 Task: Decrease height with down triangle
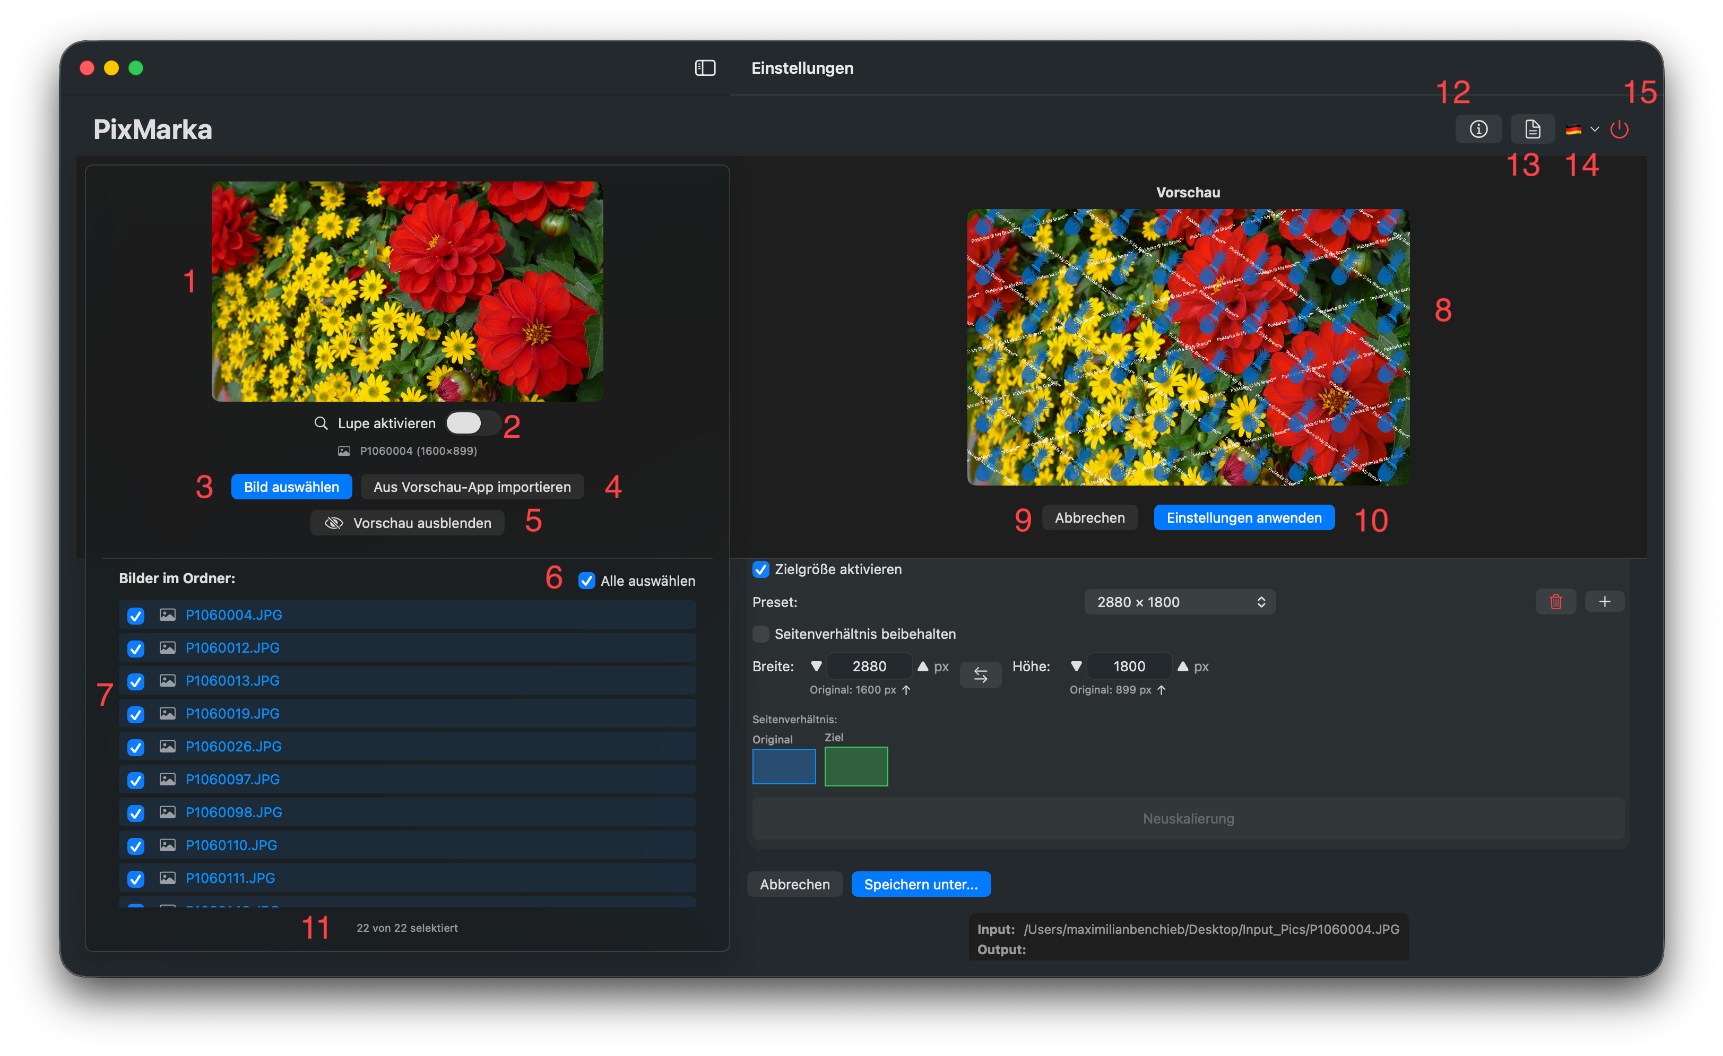pos(1076,666)
